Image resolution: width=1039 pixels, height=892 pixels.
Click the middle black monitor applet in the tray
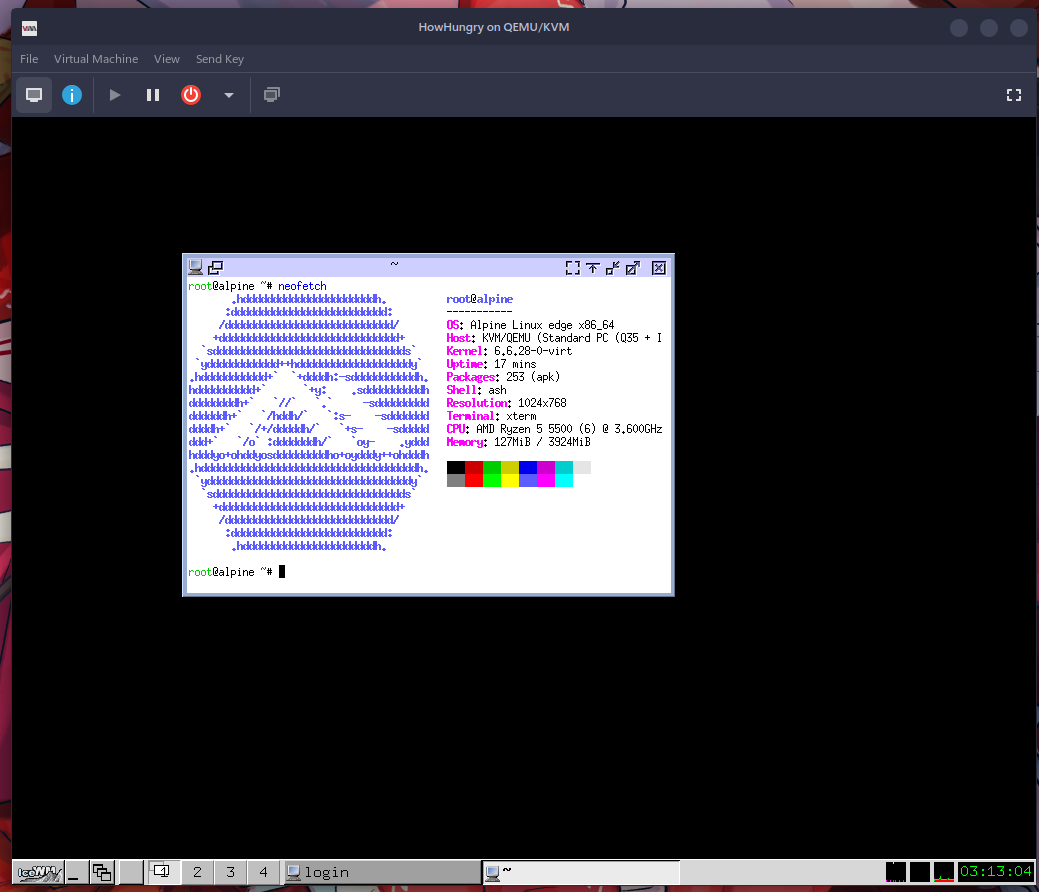[919, 871]
